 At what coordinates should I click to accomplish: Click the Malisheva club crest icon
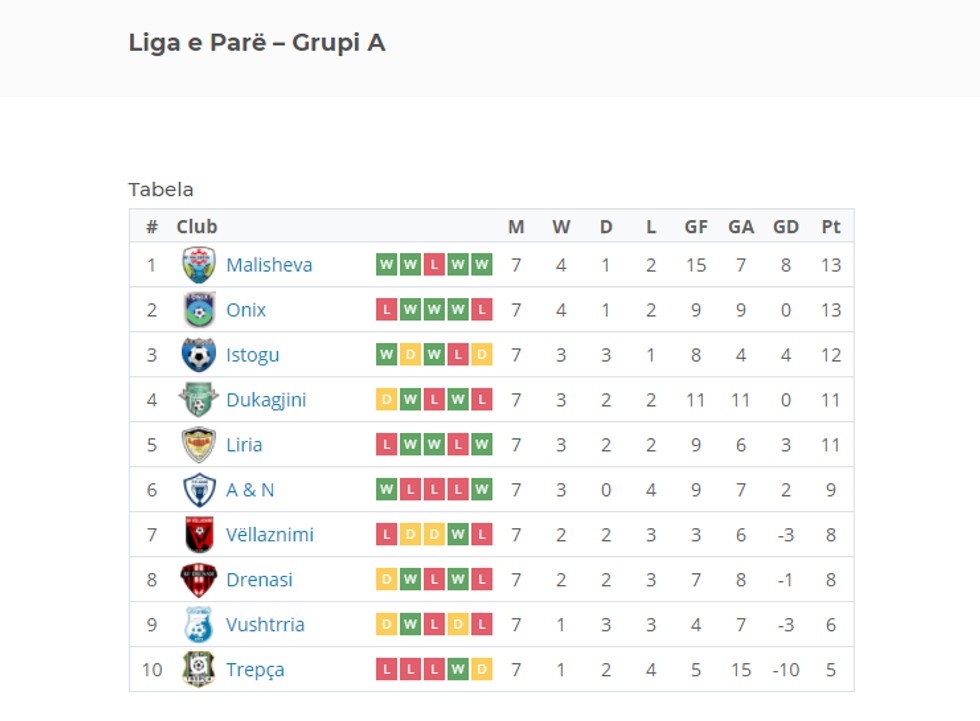point(198,265)
